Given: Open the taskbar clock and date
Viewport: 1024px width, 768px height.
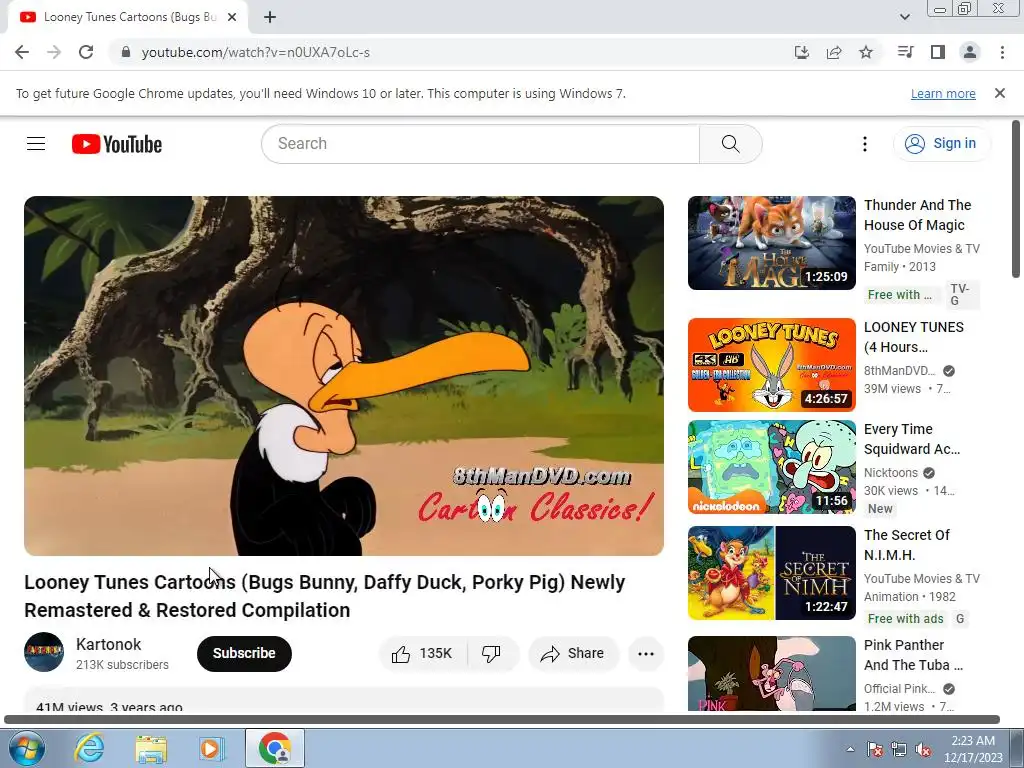Looking at the screenshot, I should (973, 749).
